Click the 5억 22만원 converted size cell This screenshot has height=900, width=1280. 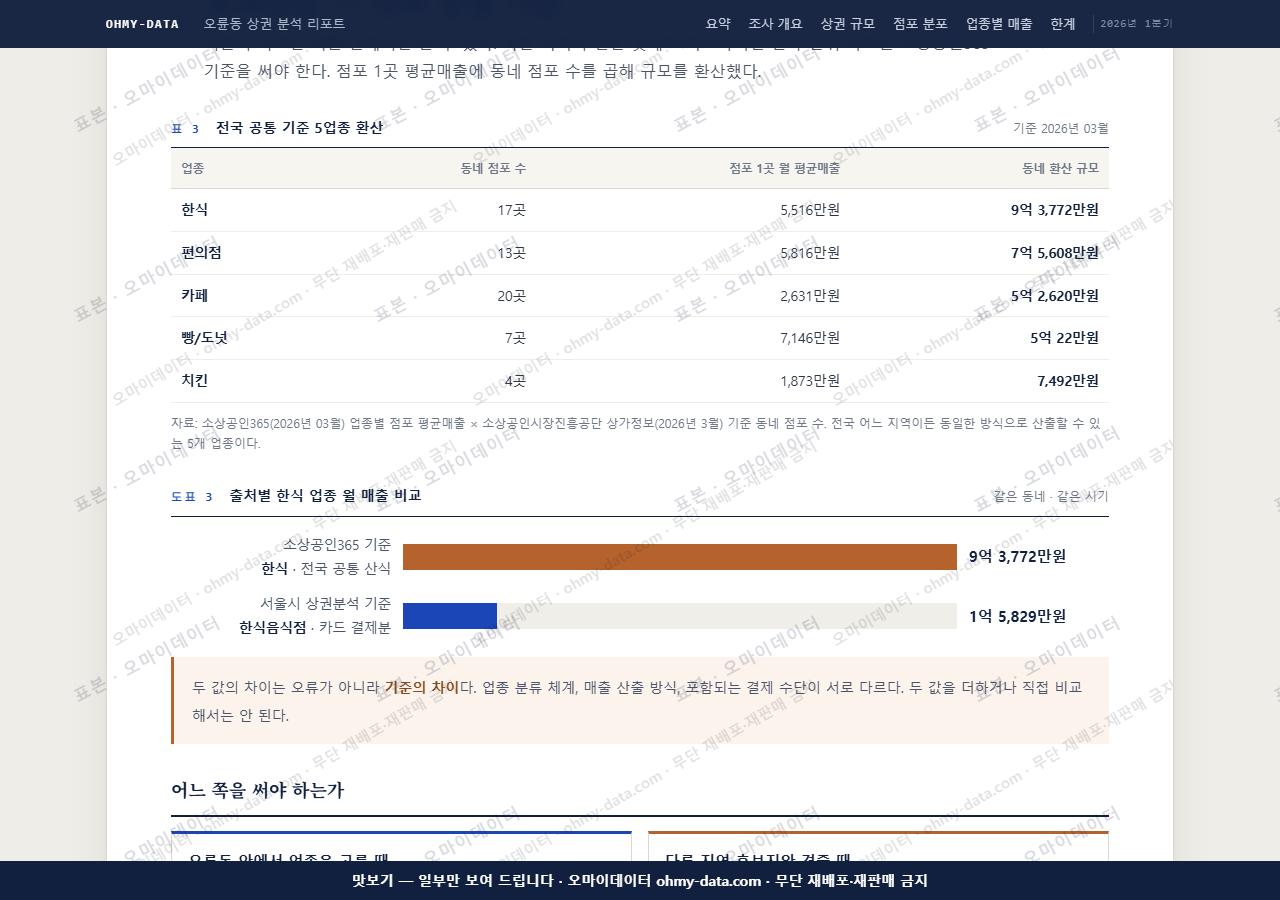coord(1064,338)
